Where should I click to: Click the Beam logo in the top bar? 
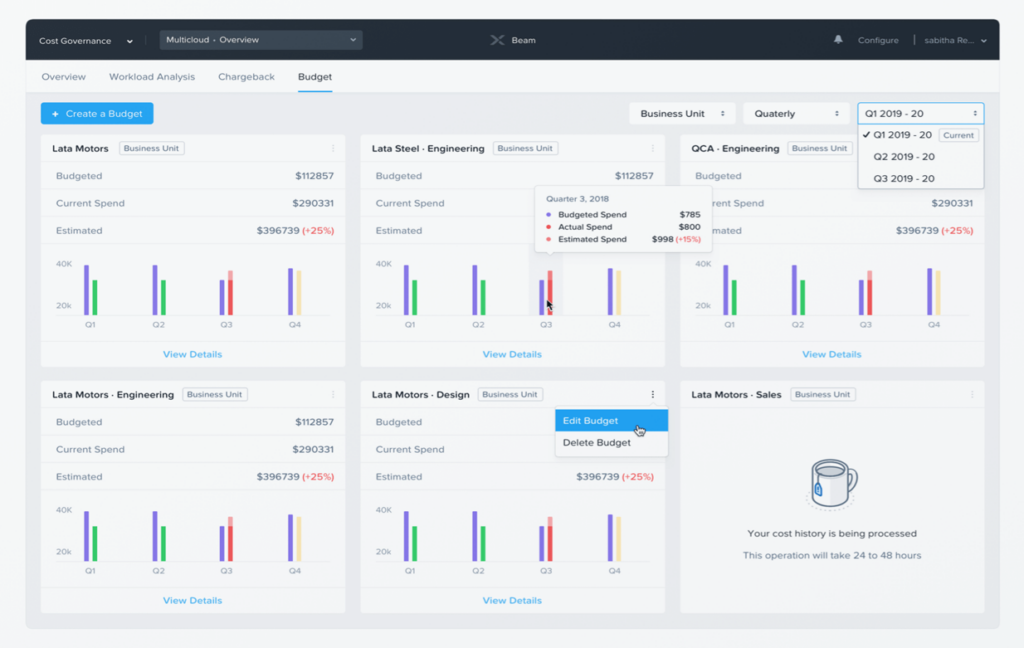511,40
